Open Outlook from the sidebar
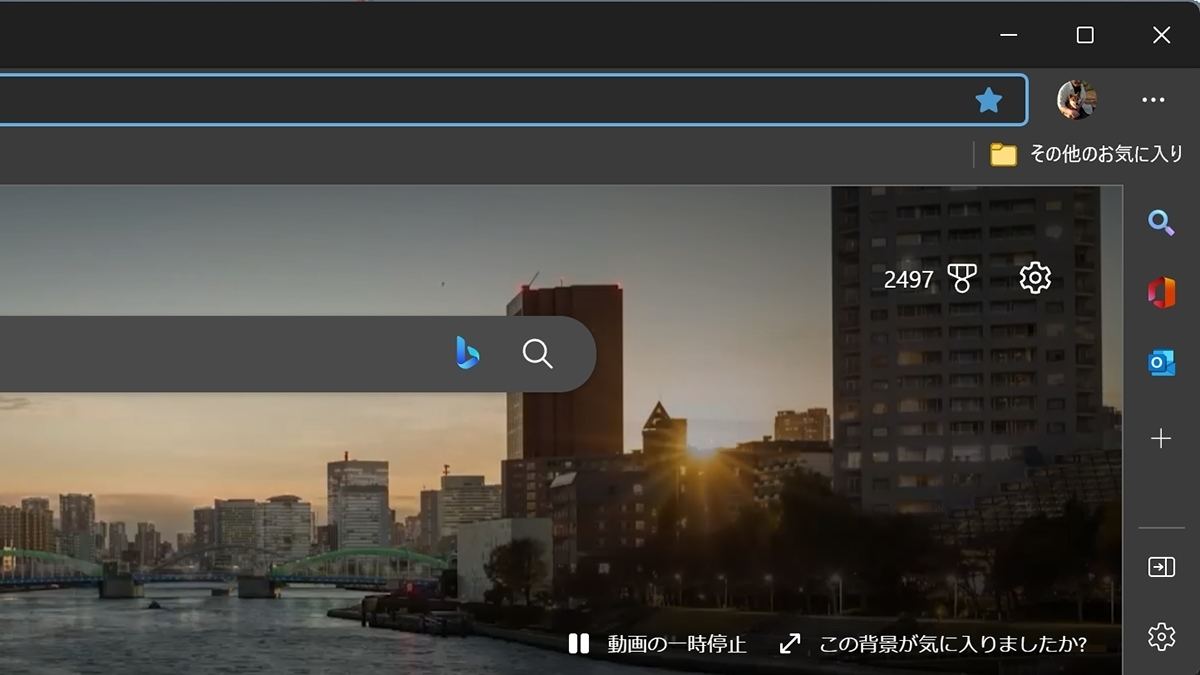1200x675 pixels. (x=1161, y=363)
